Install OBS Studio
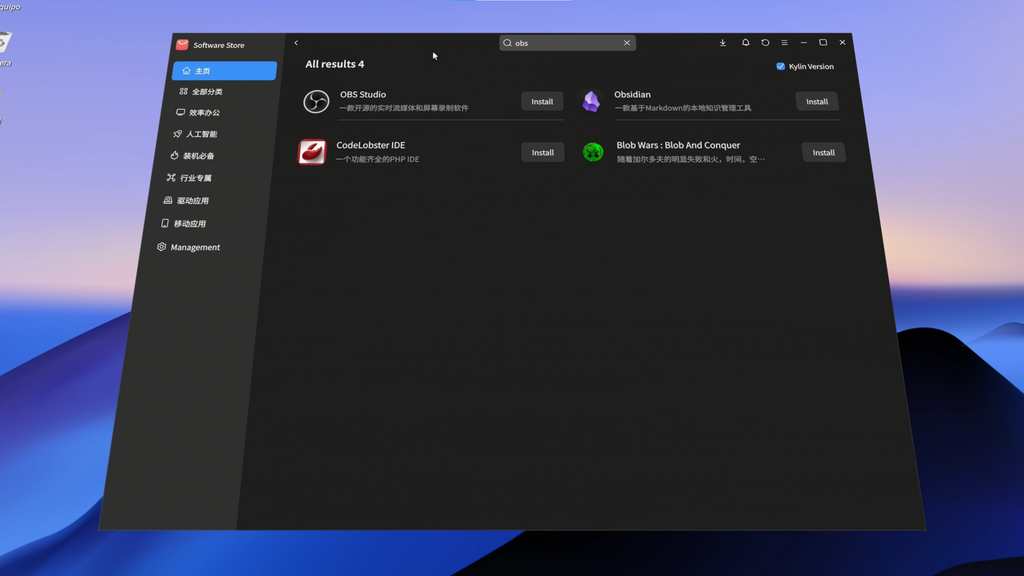Screen dimensions: 1024x576 (542, 101)
